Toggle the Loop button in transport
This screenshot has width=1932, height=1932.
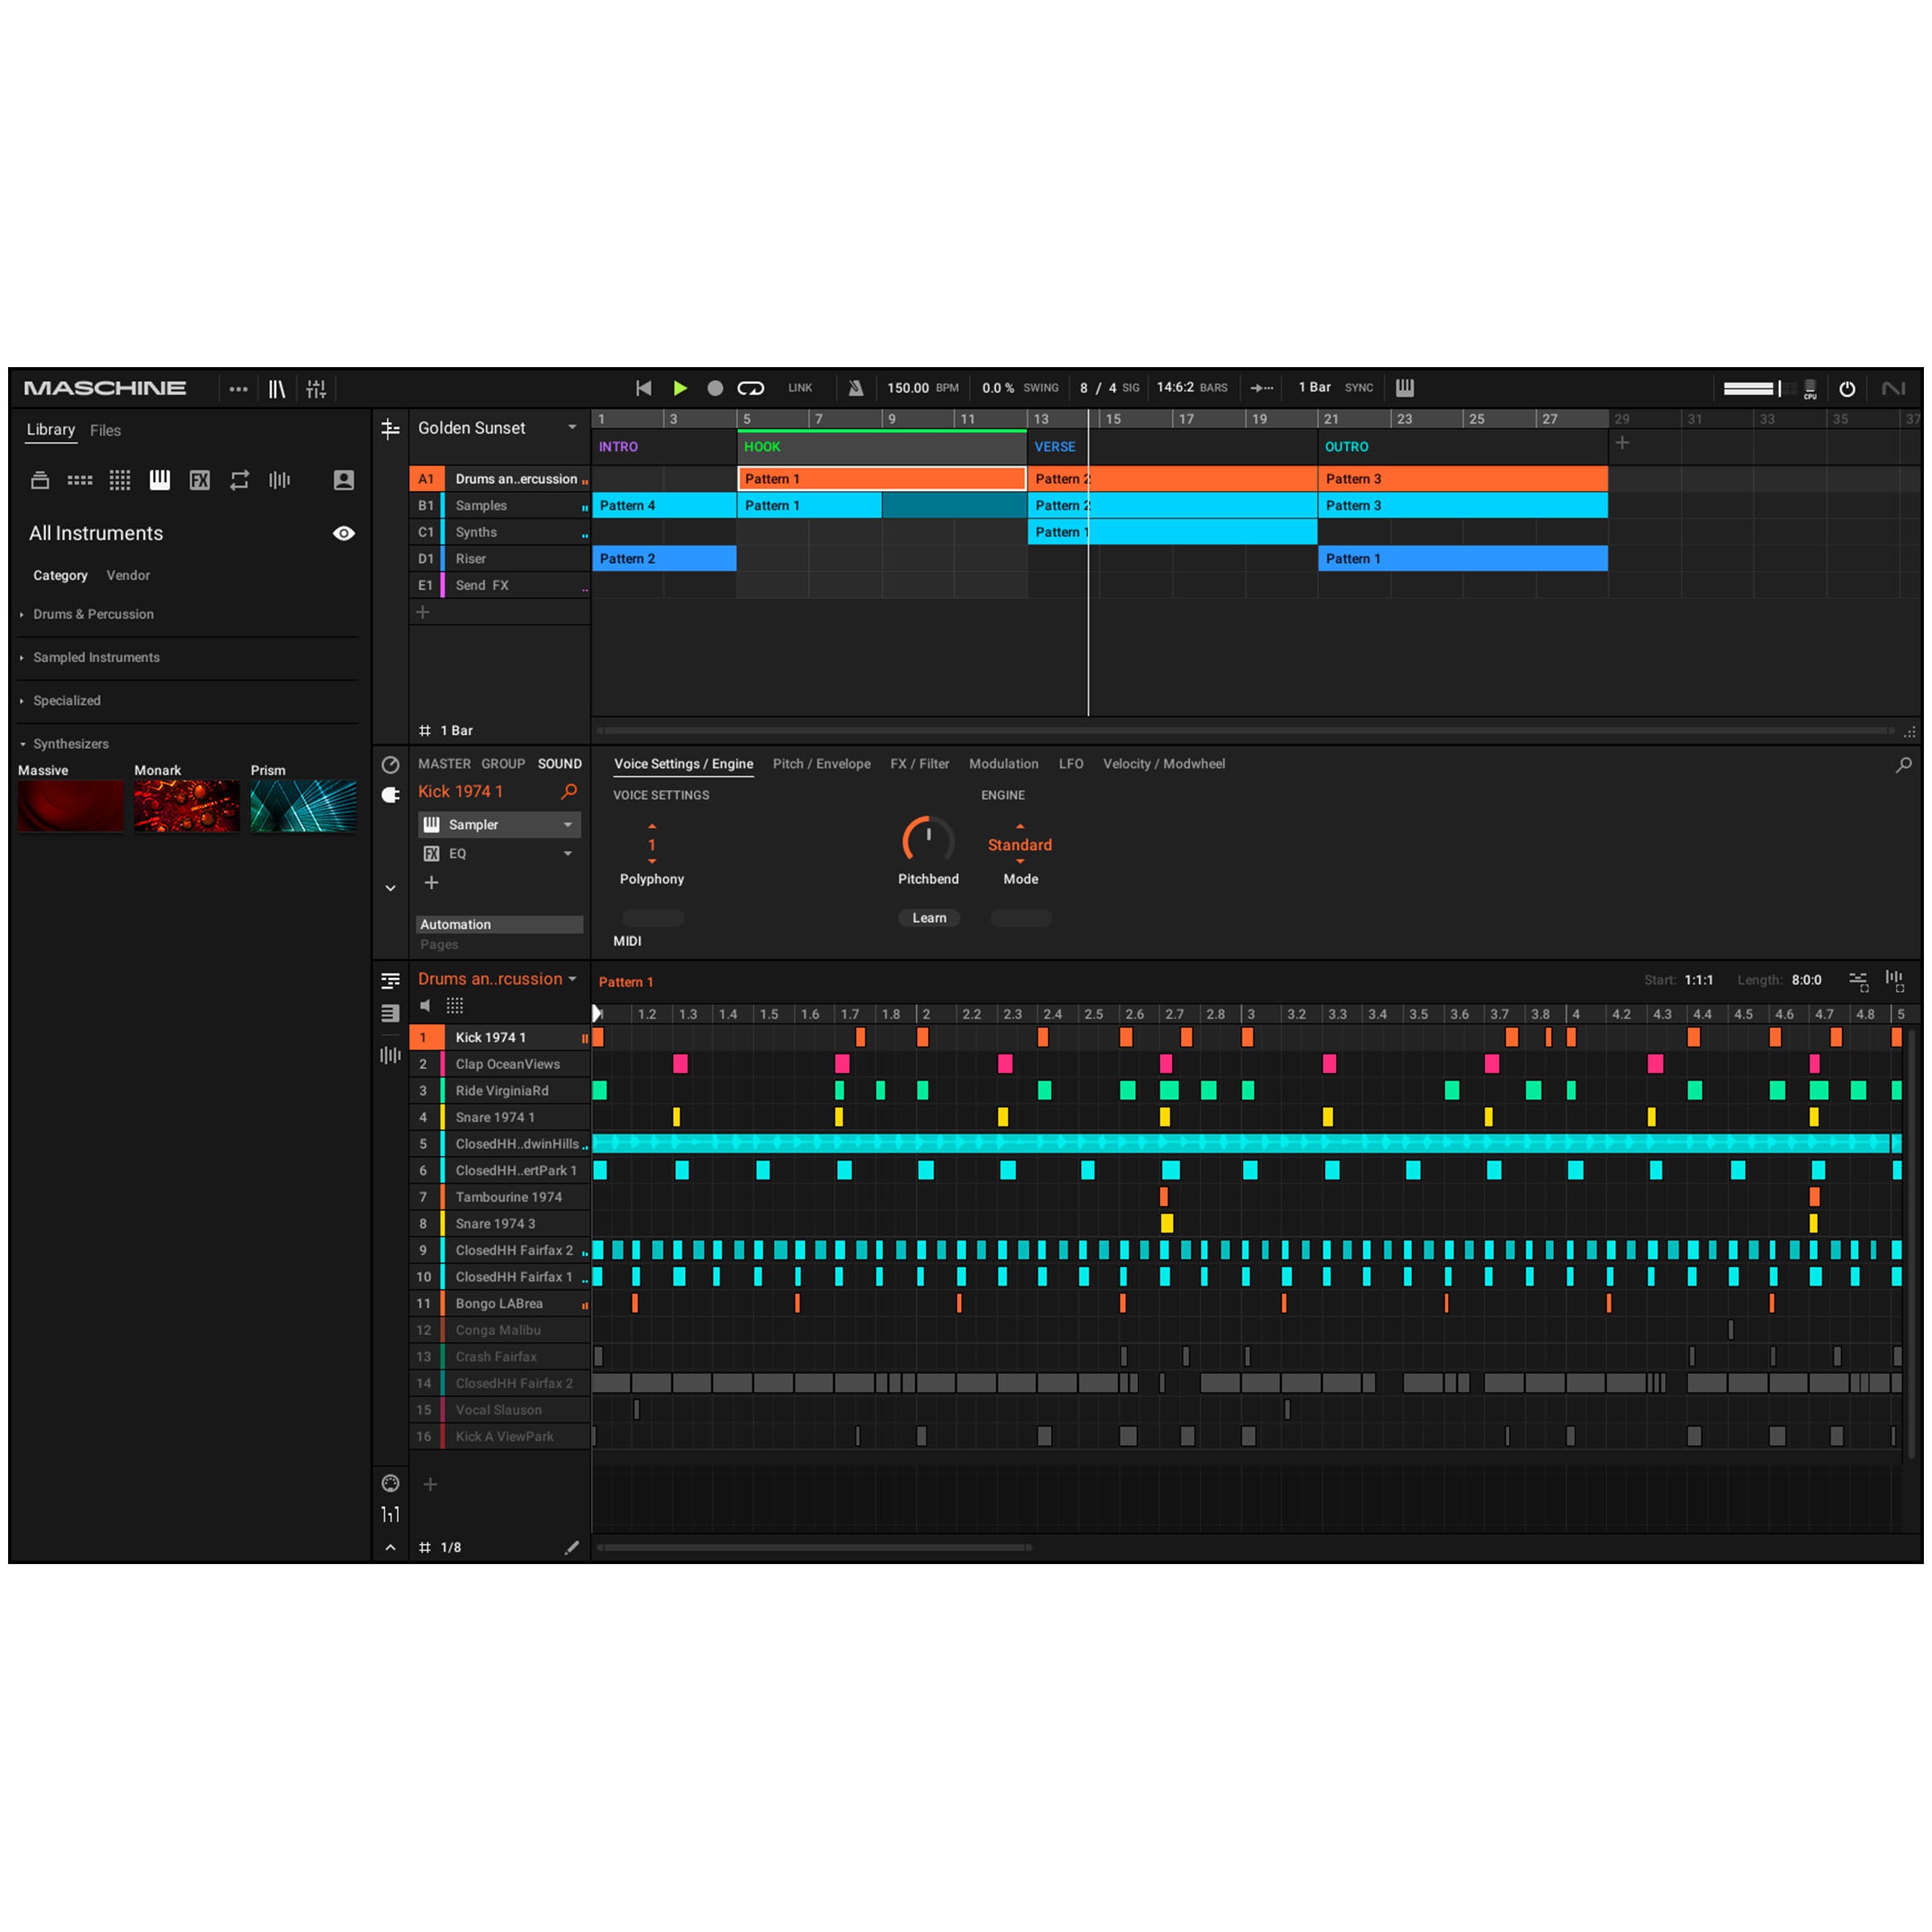751,388
